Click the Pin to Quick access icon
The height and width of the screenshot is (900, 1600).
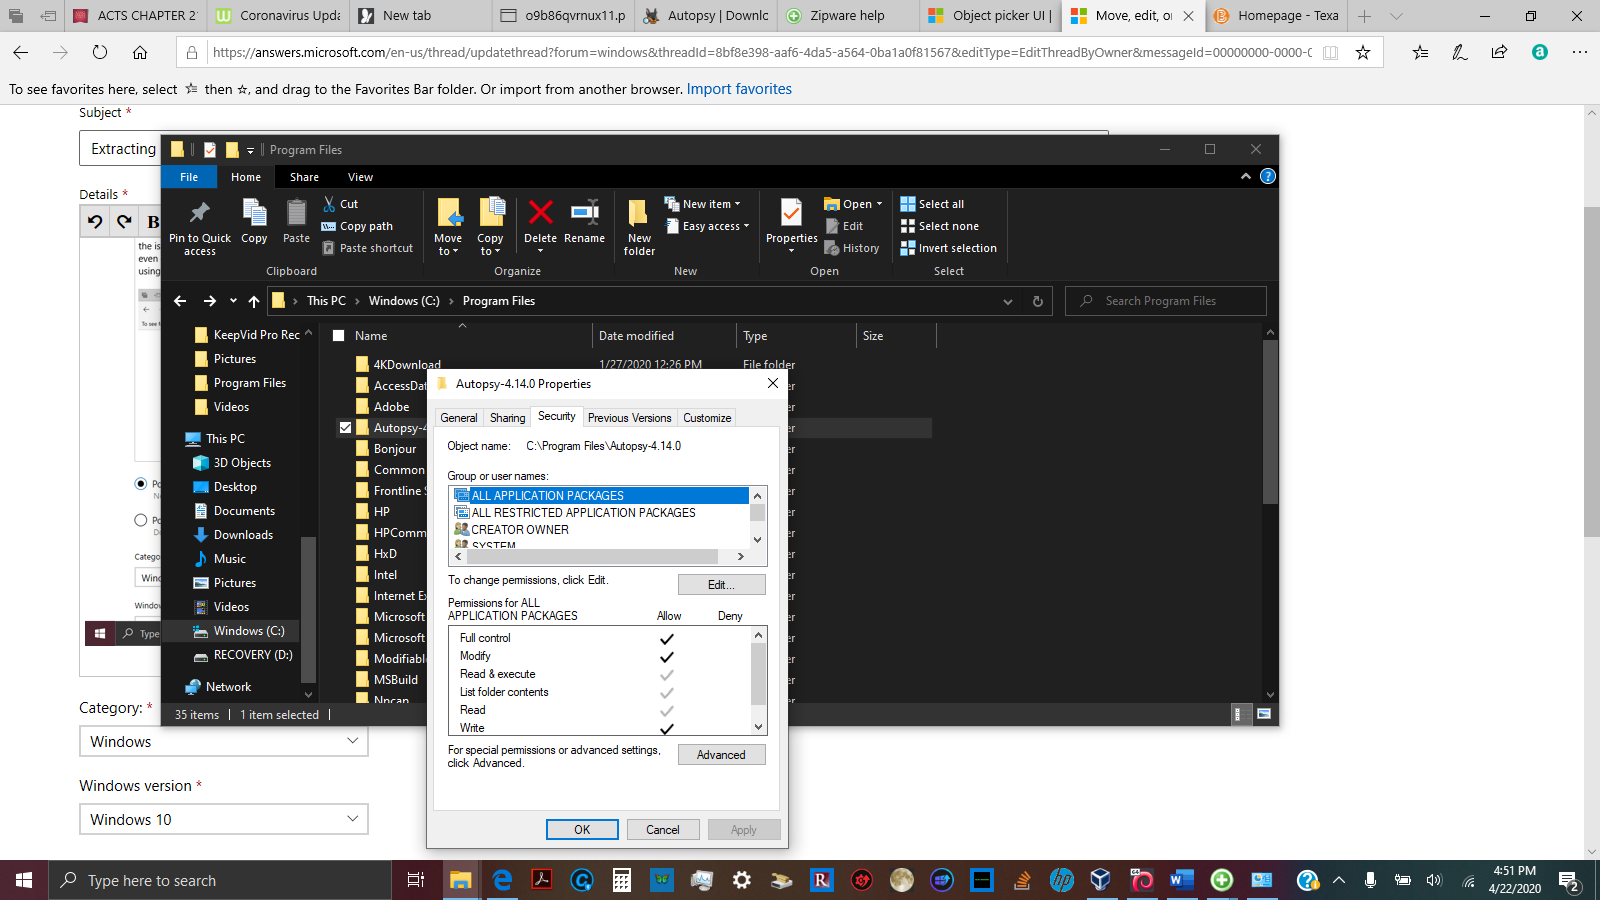200,212
